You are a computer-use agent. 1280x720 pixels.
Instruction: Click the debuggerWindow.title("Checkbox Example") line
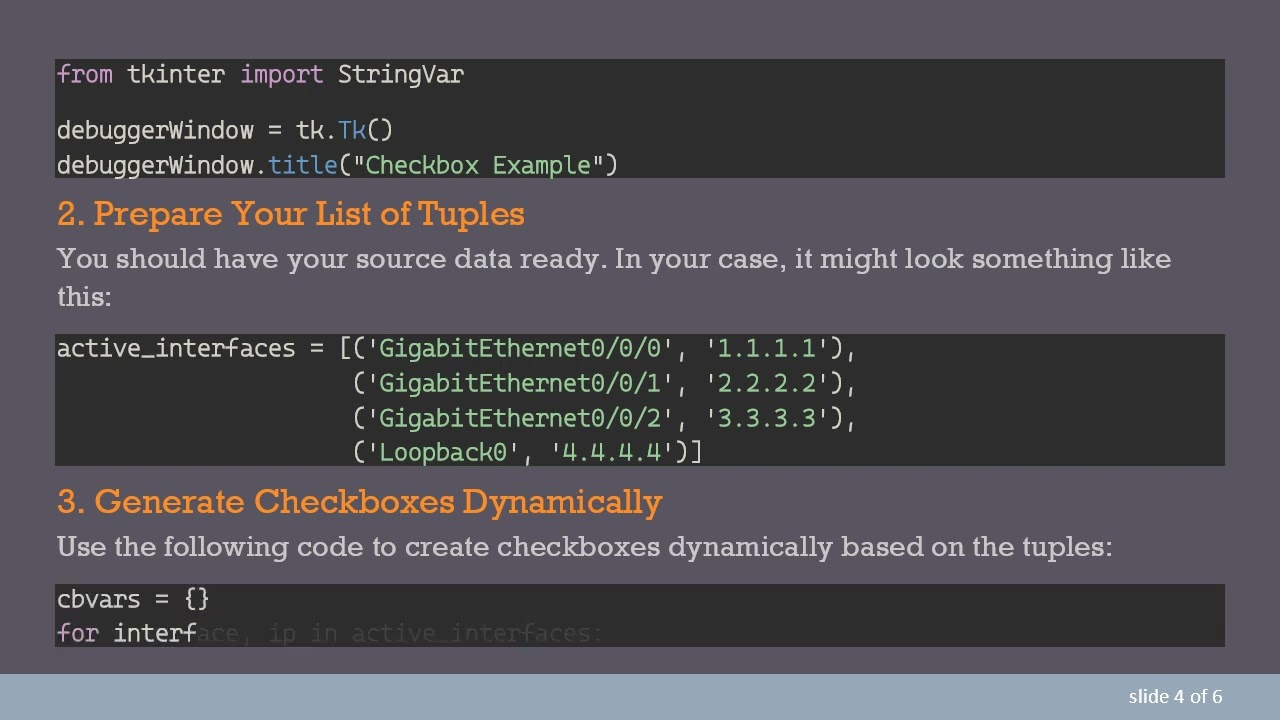[x=337, y=165]
